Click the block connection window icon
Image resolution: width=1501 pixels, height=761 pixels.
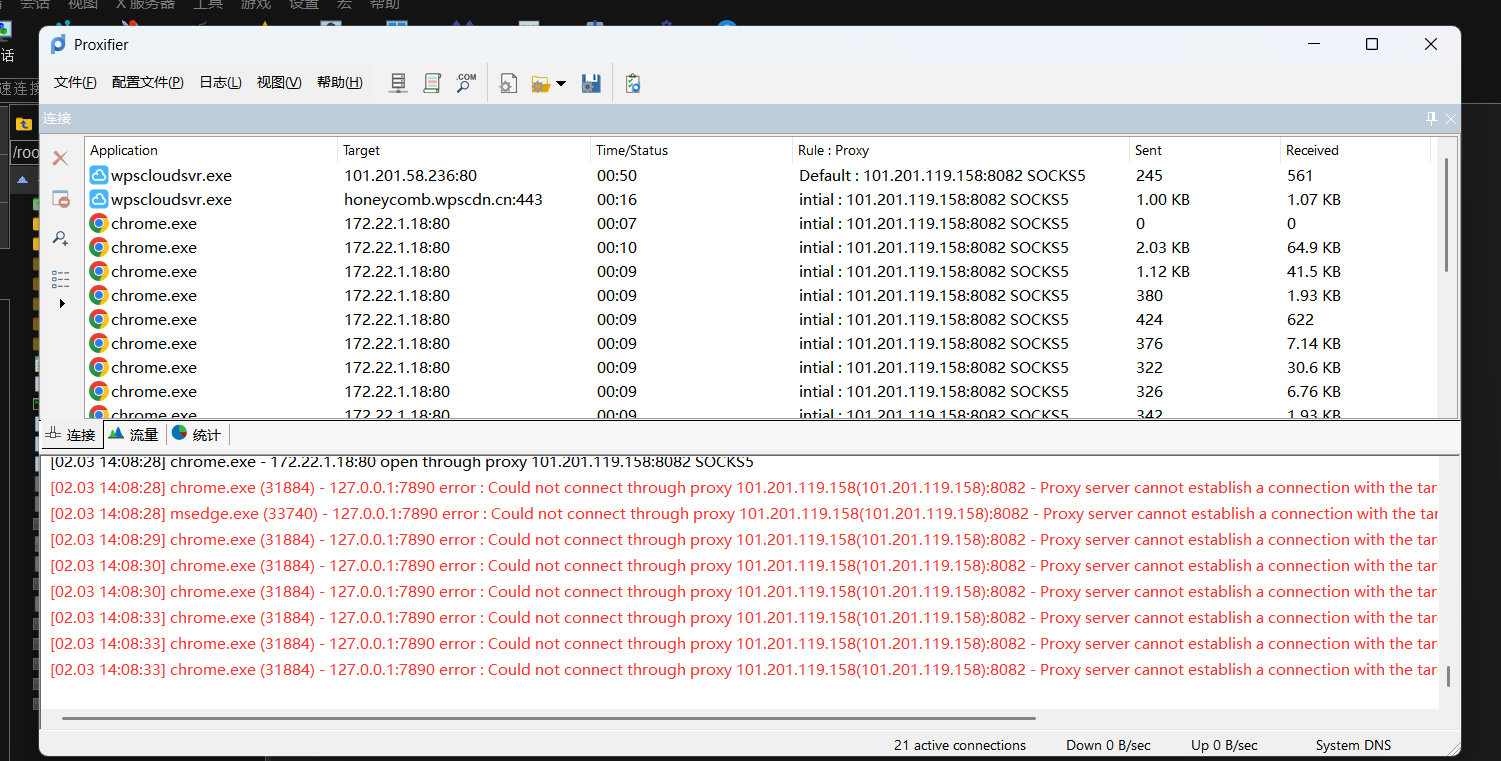(60, 199)
